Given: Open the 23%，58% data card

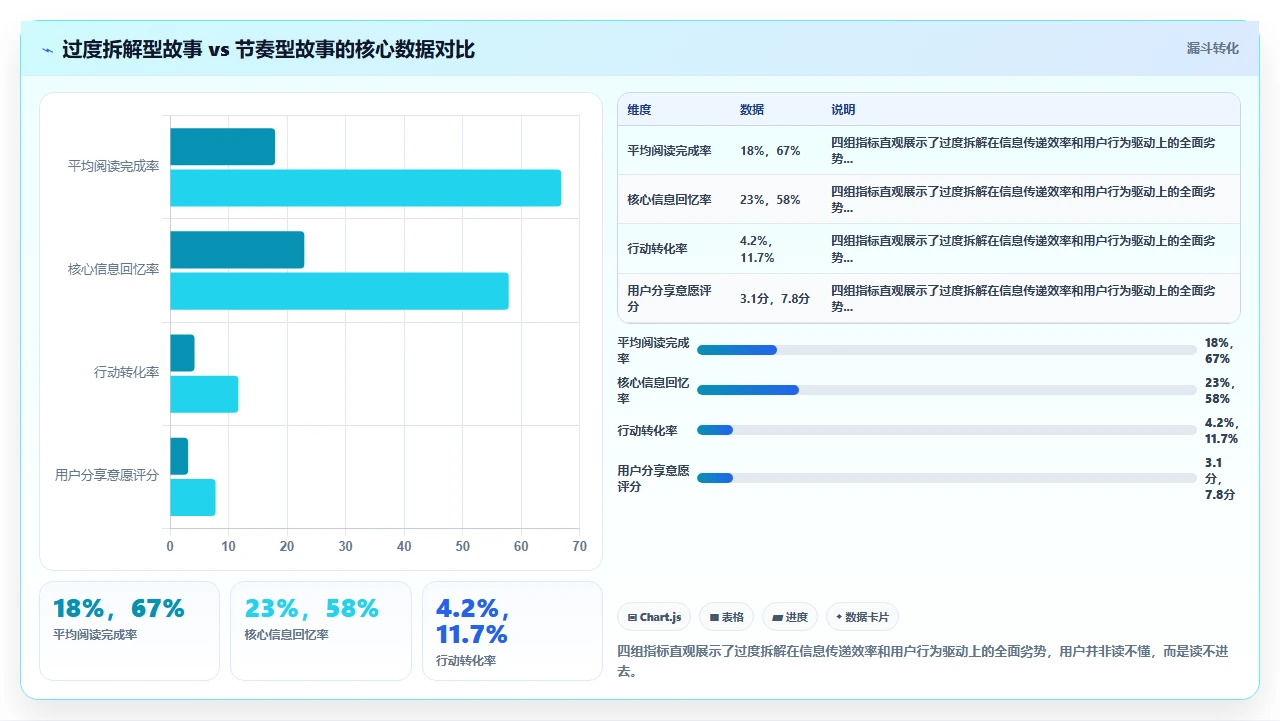Looking at the screenshot, I should (x=320, y=631).
